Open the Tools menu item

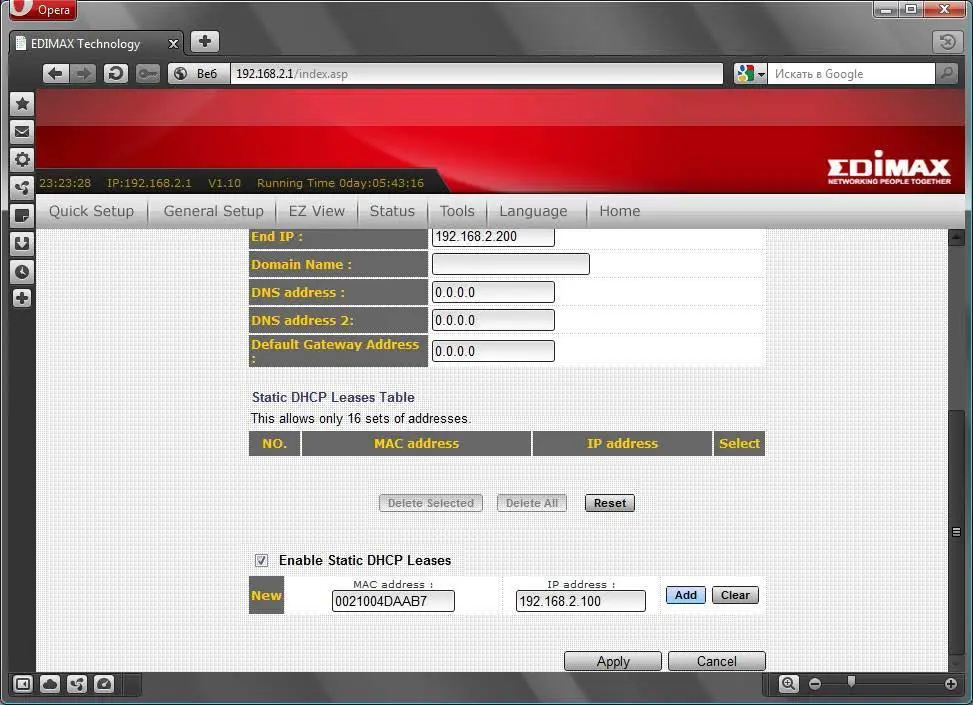coord(457,211)
